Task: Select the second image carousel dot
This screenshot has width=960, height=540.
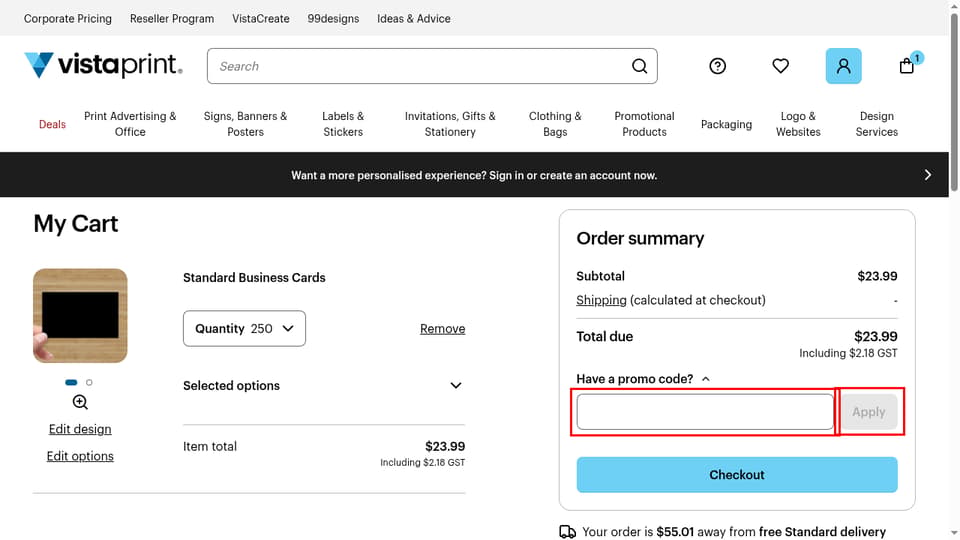Action: tap(89, 382)
